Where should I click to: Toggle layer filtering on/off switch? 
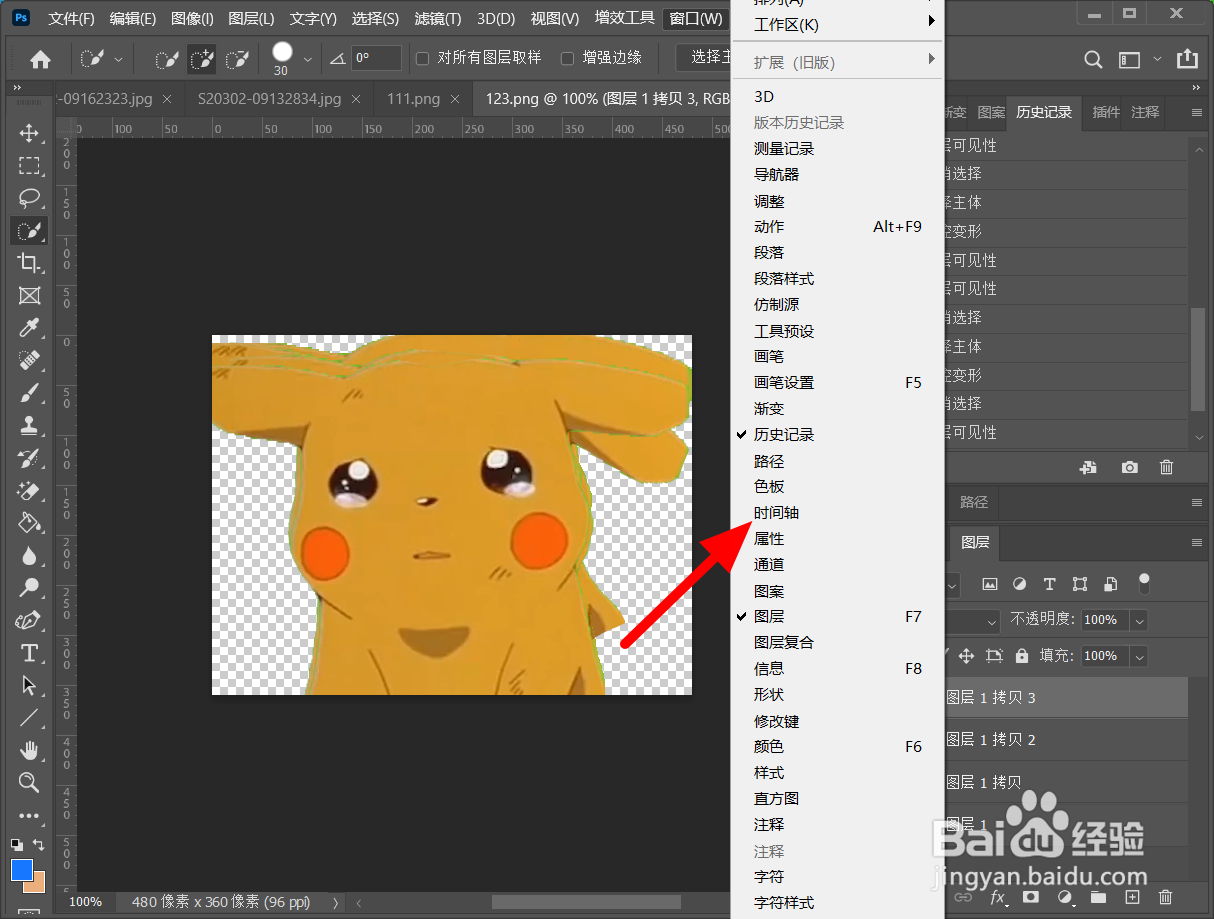(x=1144, y=583)
